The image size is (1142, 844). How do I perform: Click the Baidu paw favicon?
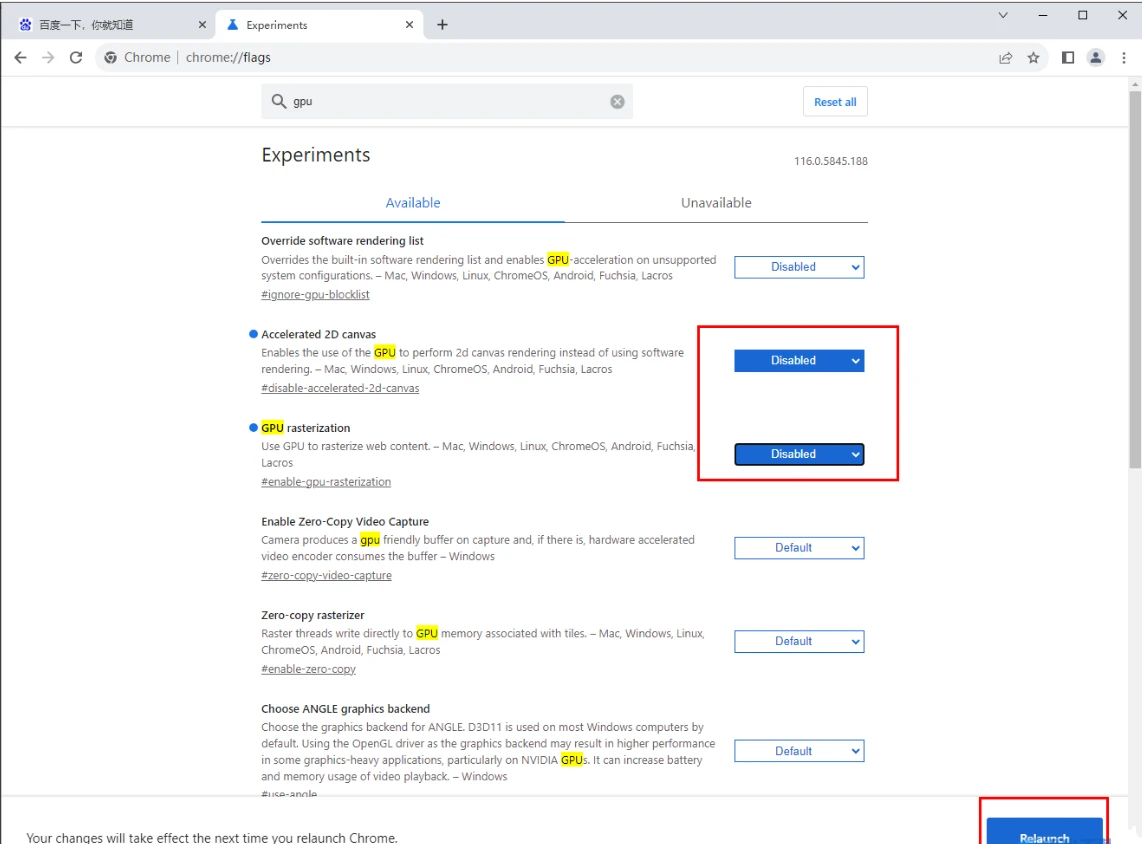click(x=25, y=25)
